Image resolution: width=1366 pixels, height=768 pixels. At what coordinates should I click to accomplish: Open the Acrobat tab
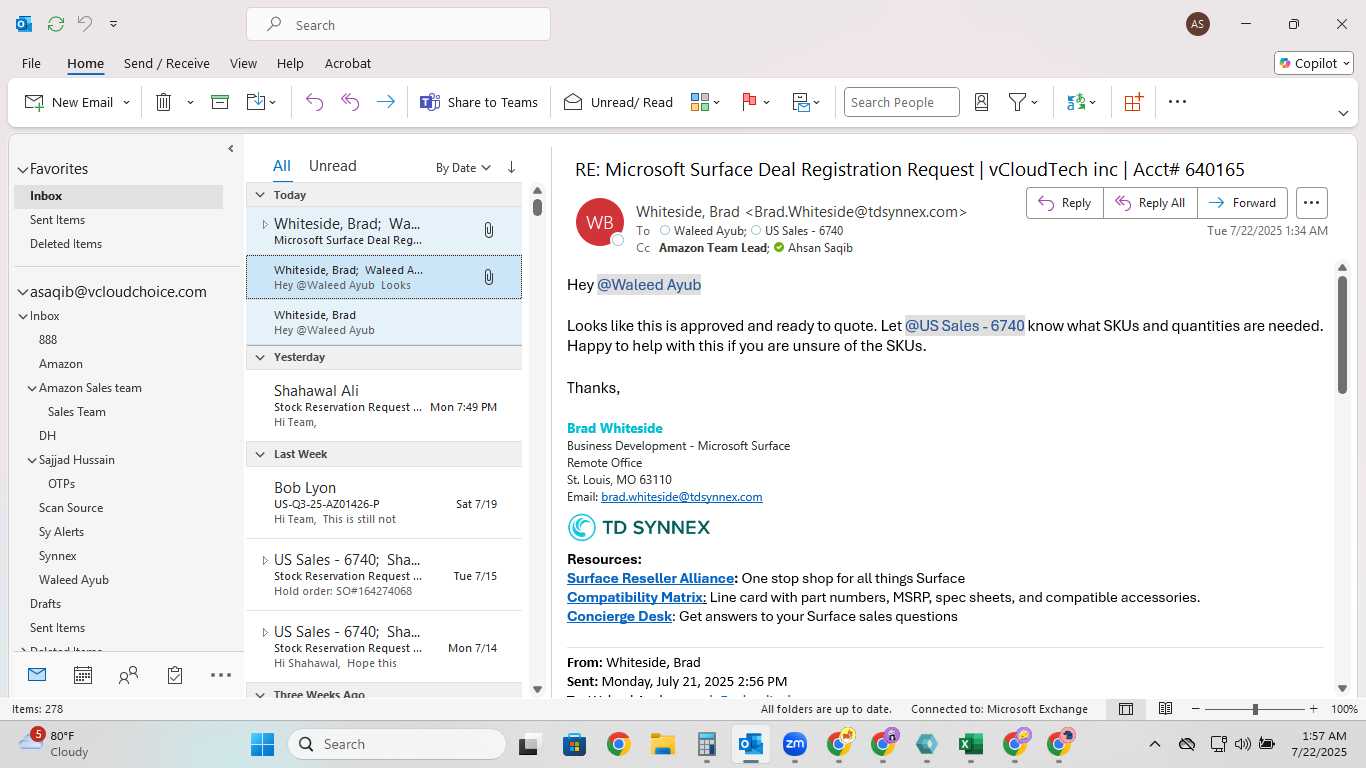[348, 63]
